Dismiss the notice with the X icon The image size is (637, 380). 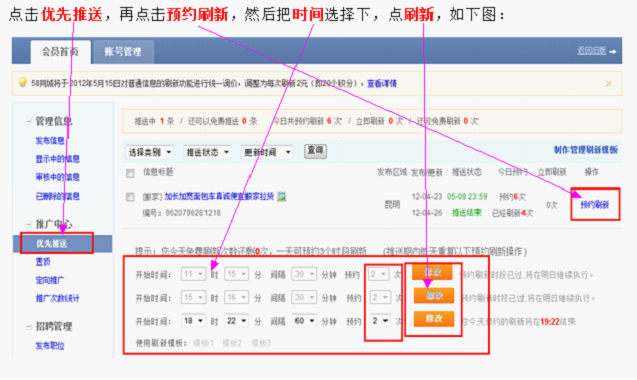(x=609, y=84)
